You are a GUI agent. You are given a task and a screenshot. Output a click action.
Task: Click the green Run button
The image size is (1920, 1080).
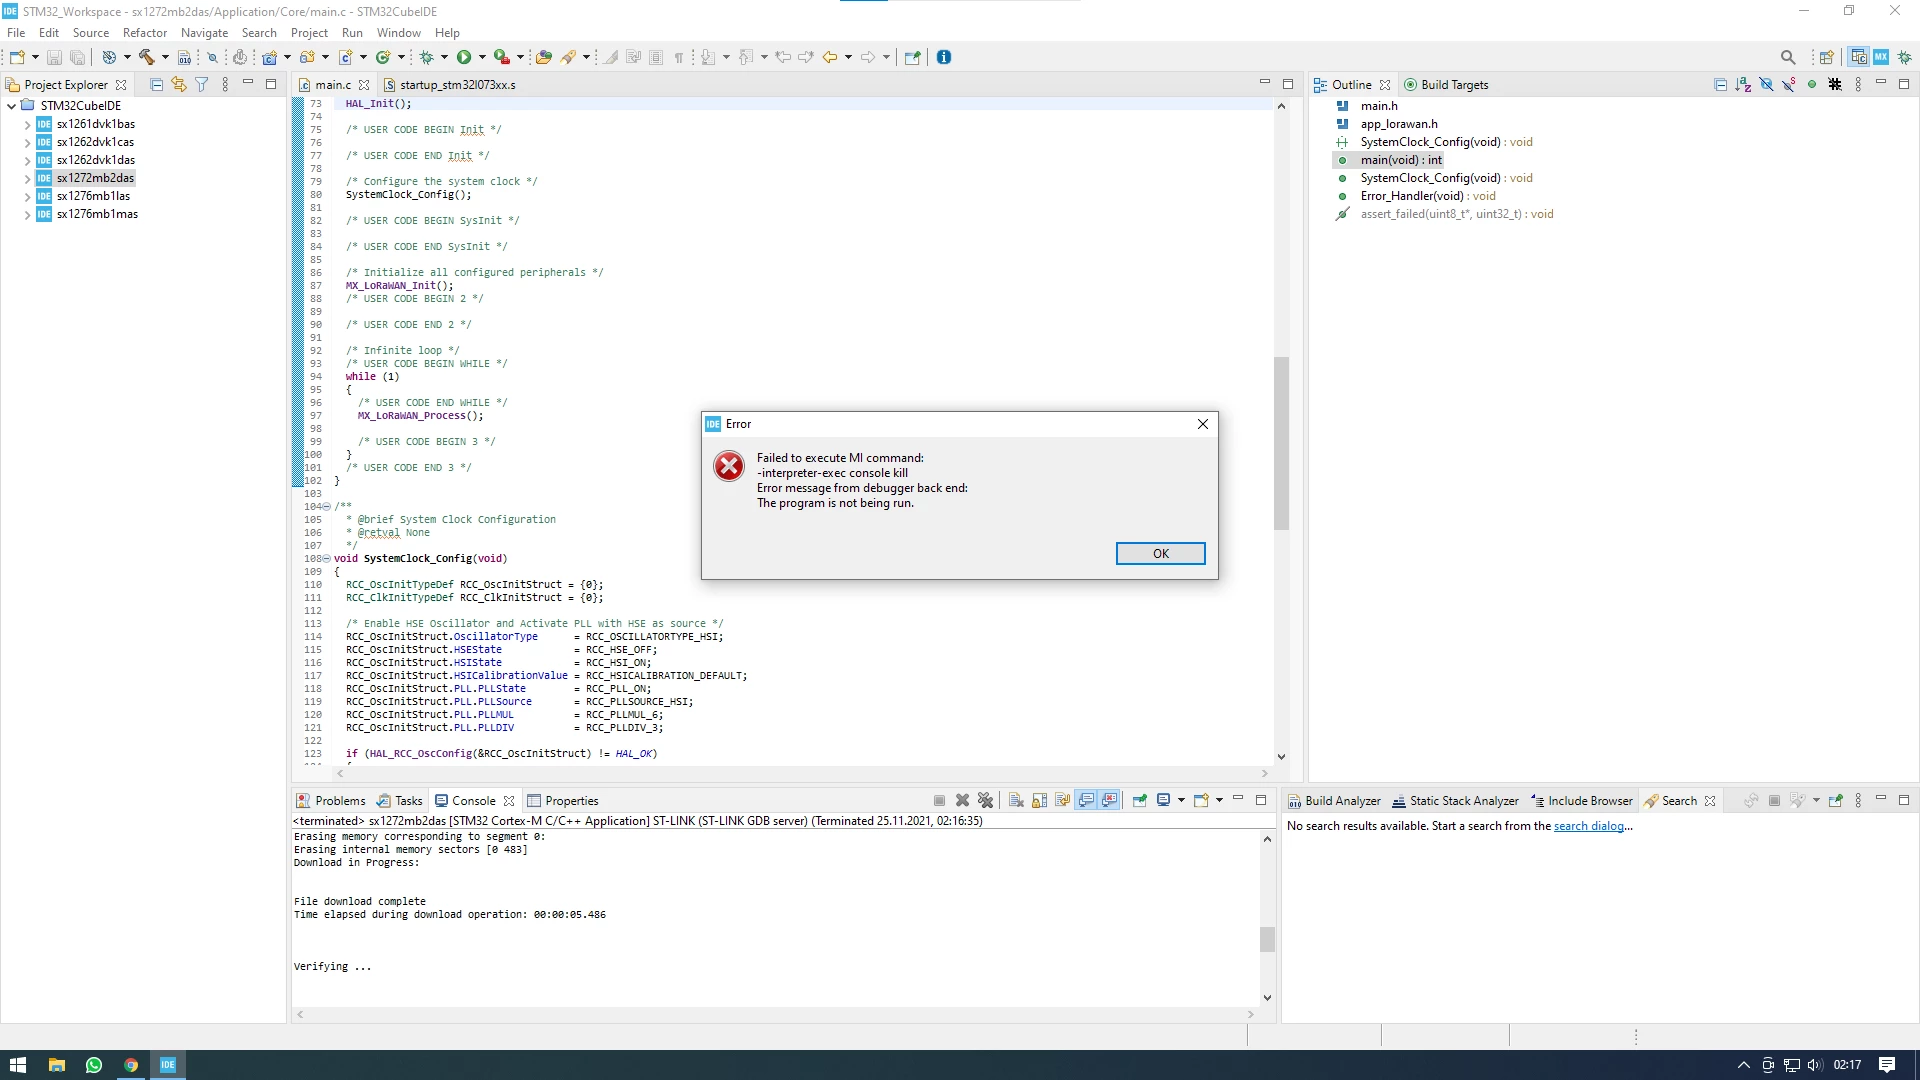[464, 57]
